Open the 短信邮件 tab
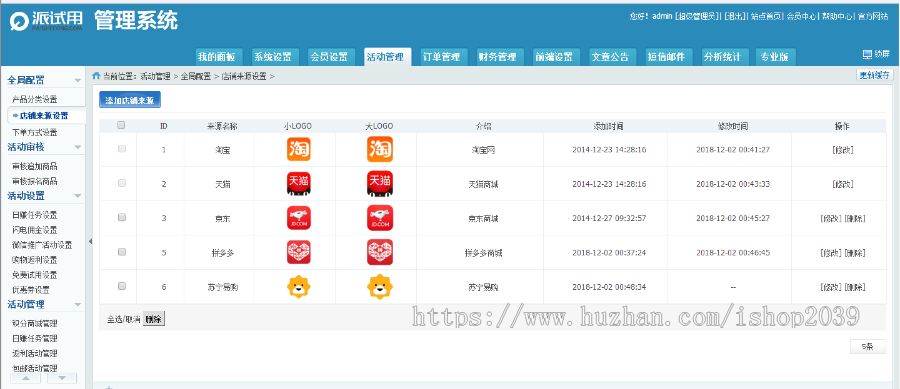This screenshot has height=389, width=900. pyautogui.click(x=668, y=57)
